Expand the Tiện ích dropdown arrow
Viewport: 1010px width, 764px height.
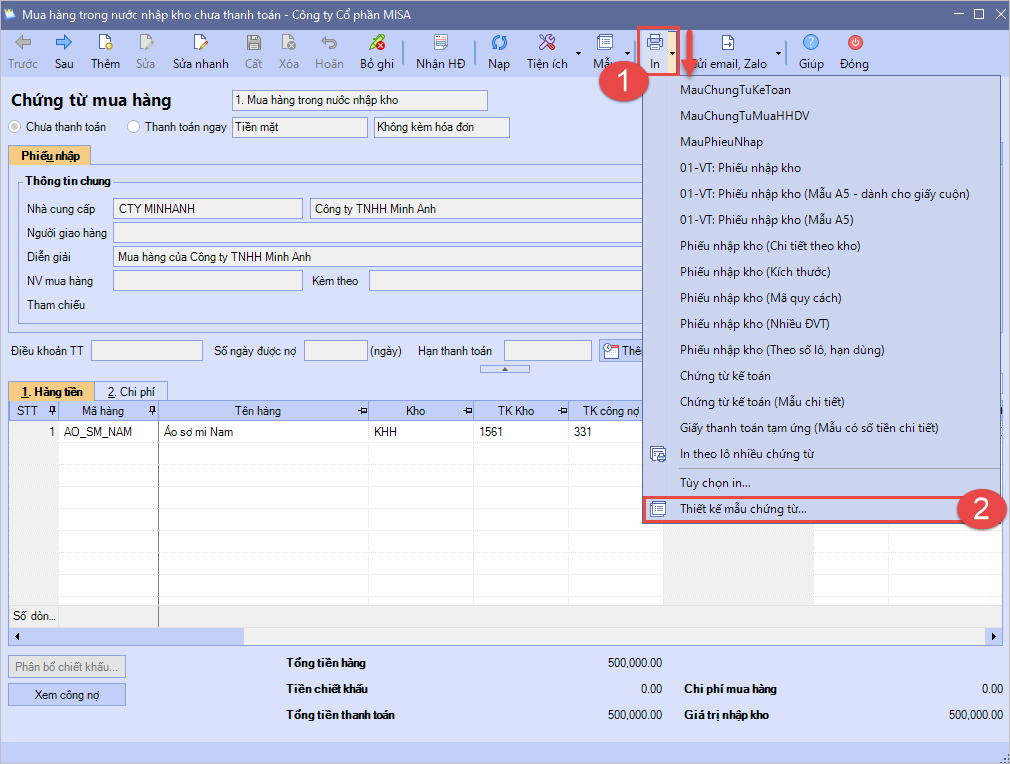pyautogui.click(x=578, y=52)
